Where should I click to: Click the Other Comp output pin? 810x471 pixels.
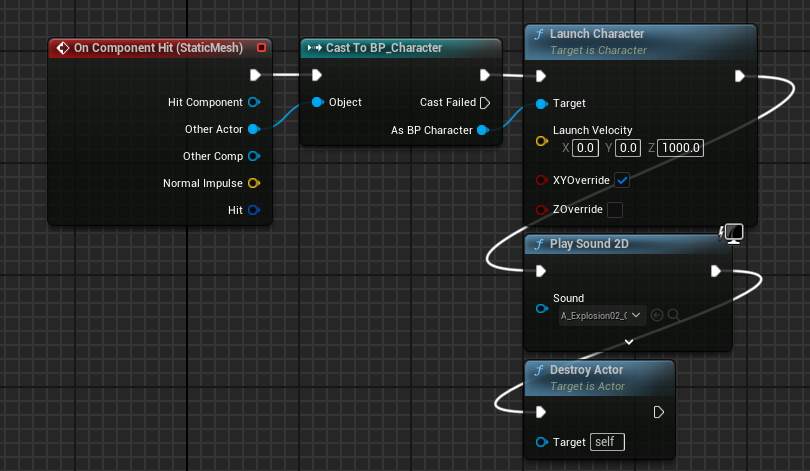[254, 156]
